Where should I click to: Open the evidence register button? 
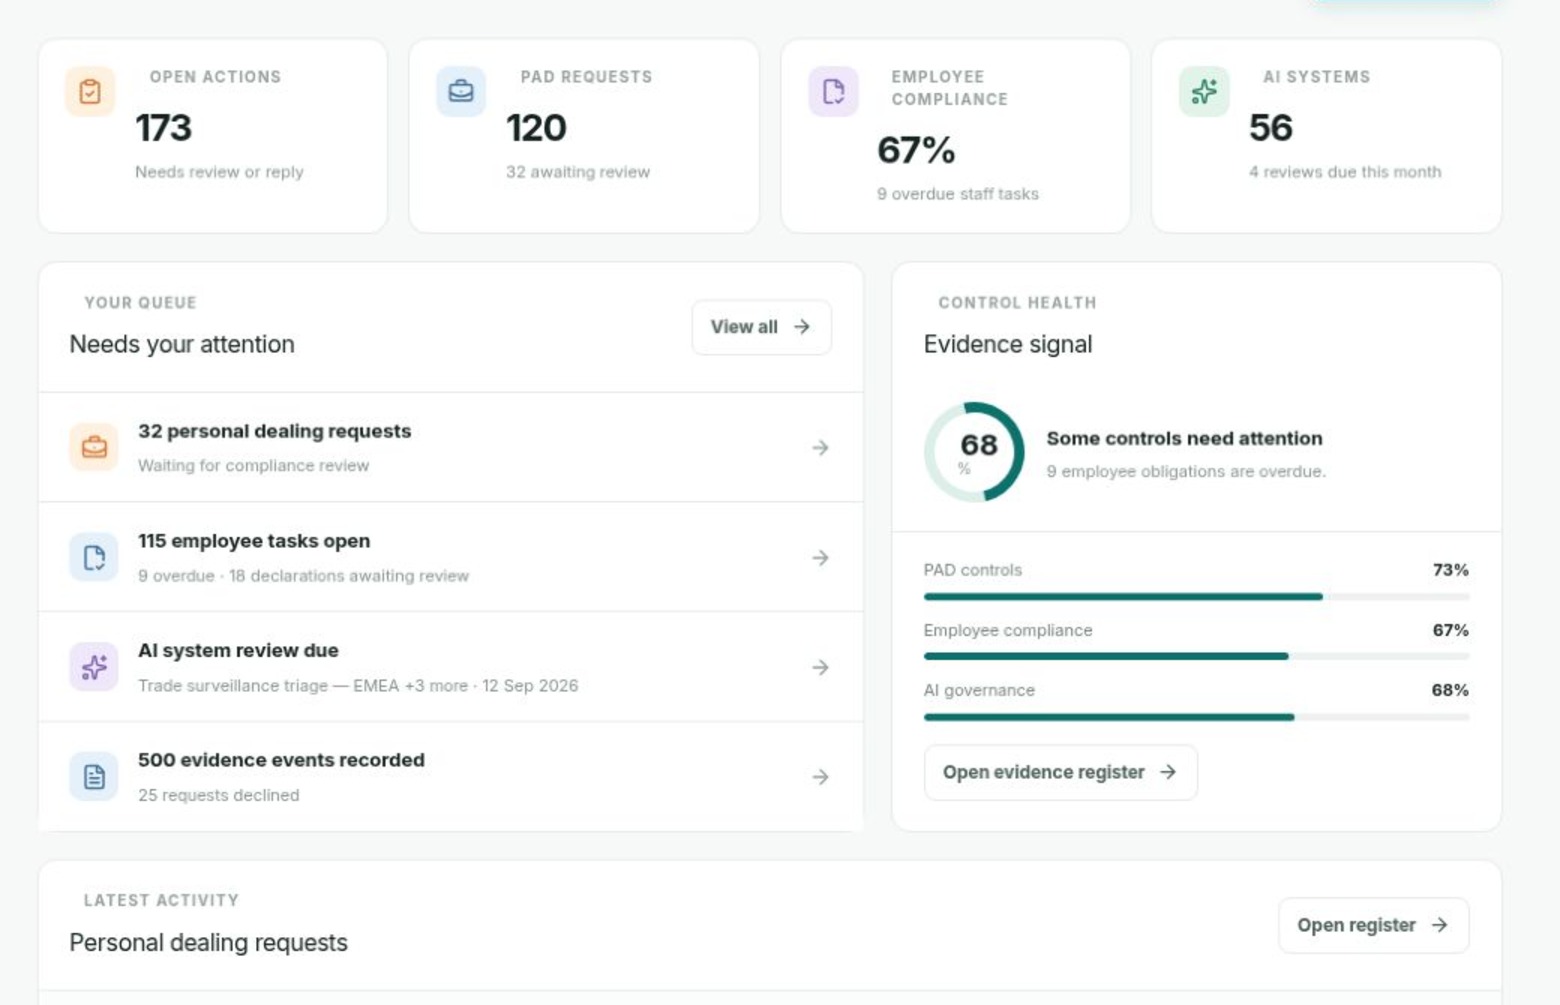(x=1060, y=772)
